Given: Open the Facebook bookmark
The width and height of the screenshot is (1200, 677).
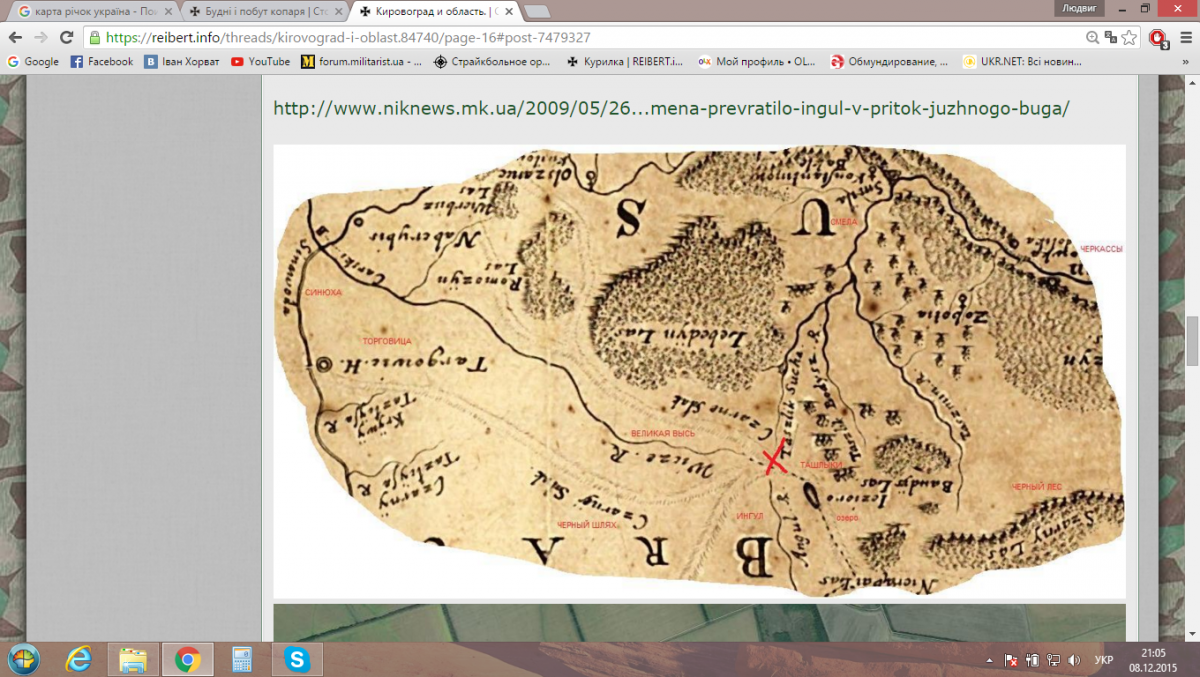Looking at the screenshot, I should click(x=101, y=61).
